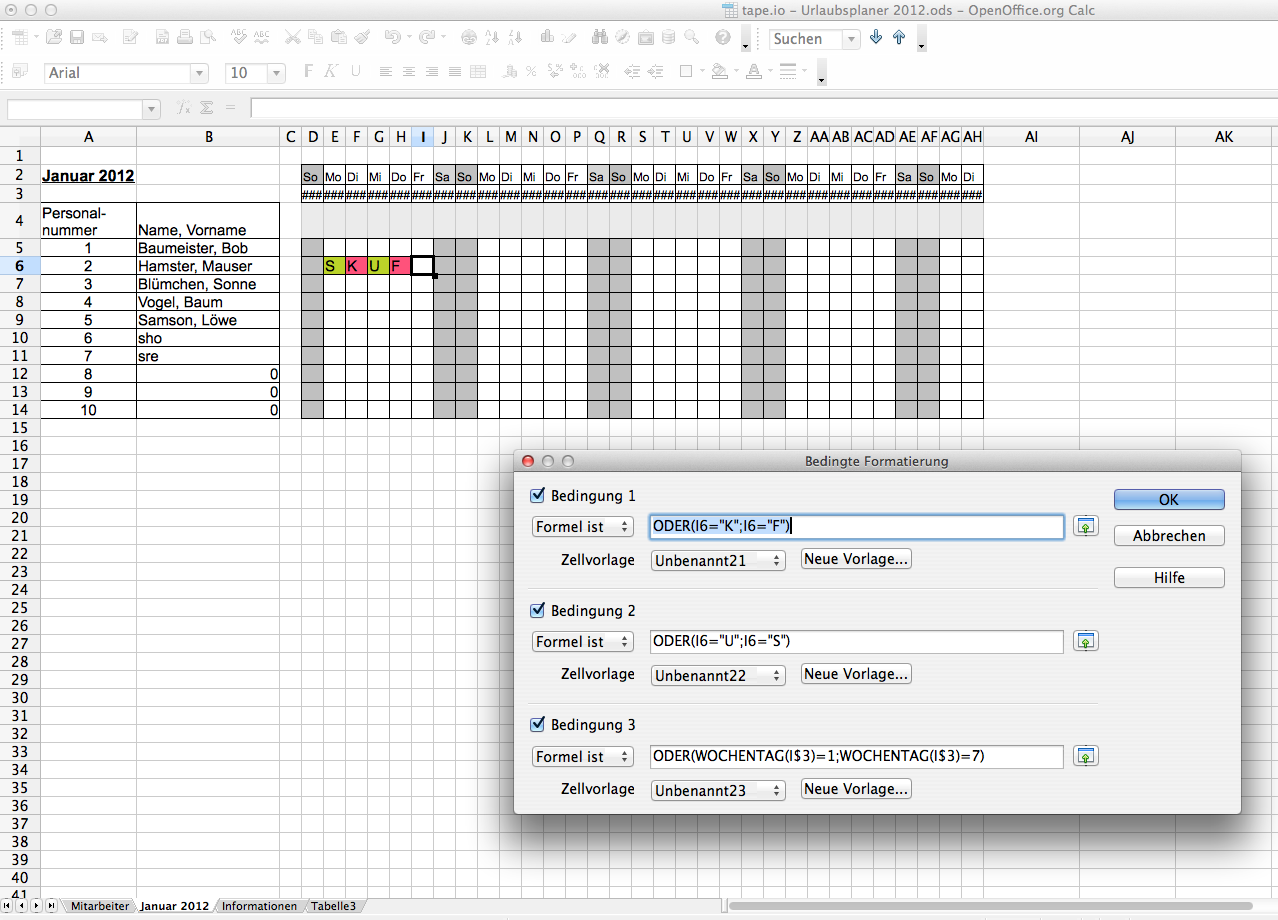Click the Bedingung 3 WOCHENTAG formula field

[x=857, y=757]
